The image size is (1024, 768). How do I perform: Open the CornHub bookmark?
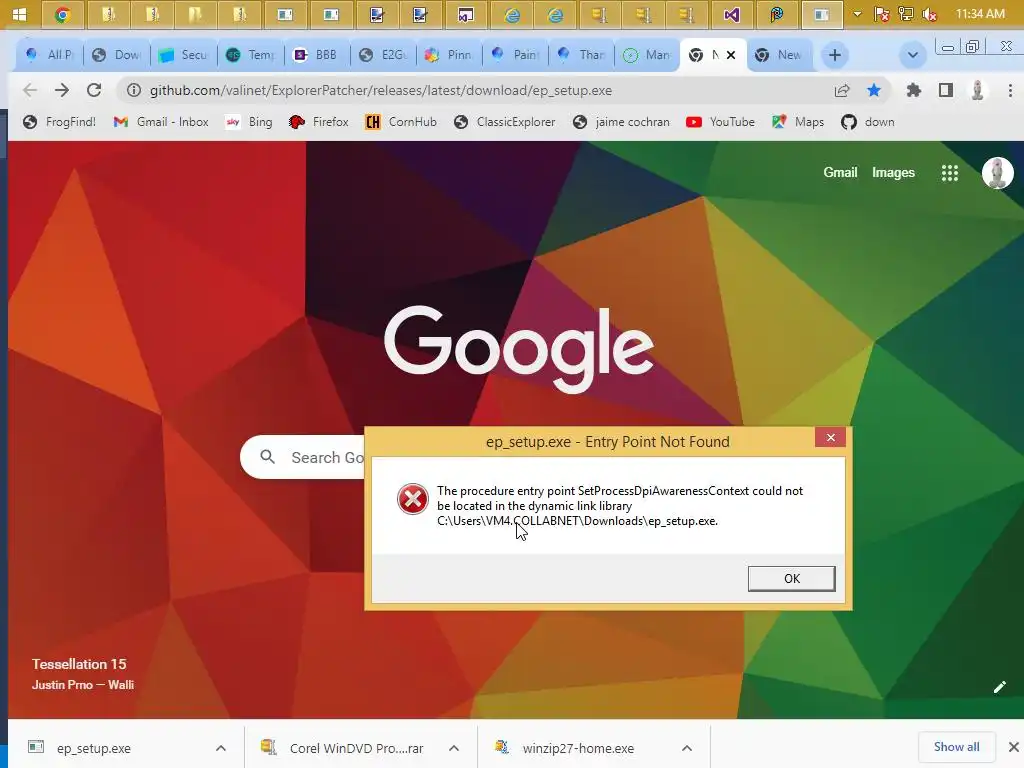401,122
